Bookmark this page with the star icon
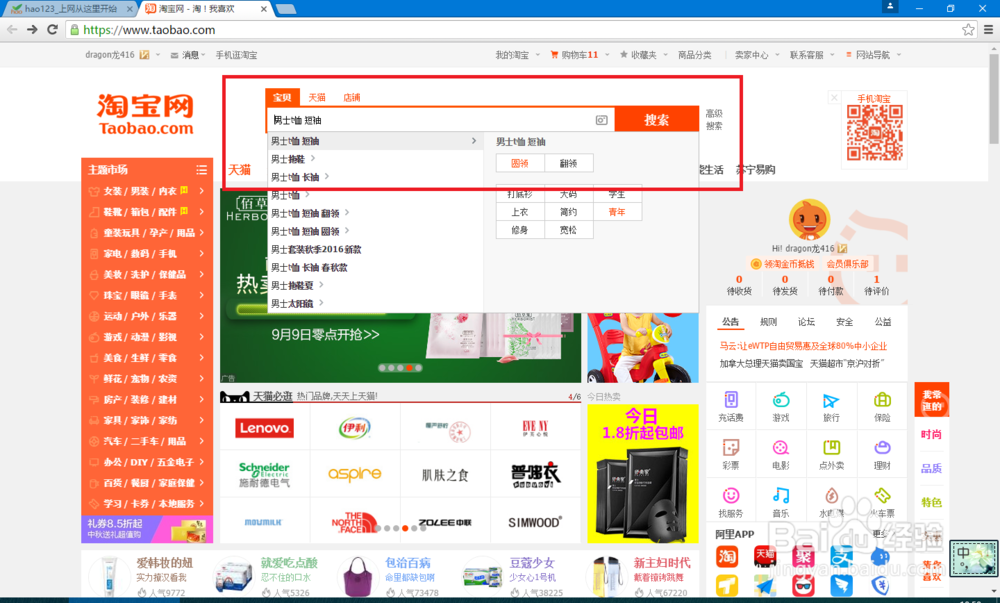 (968, 29)
